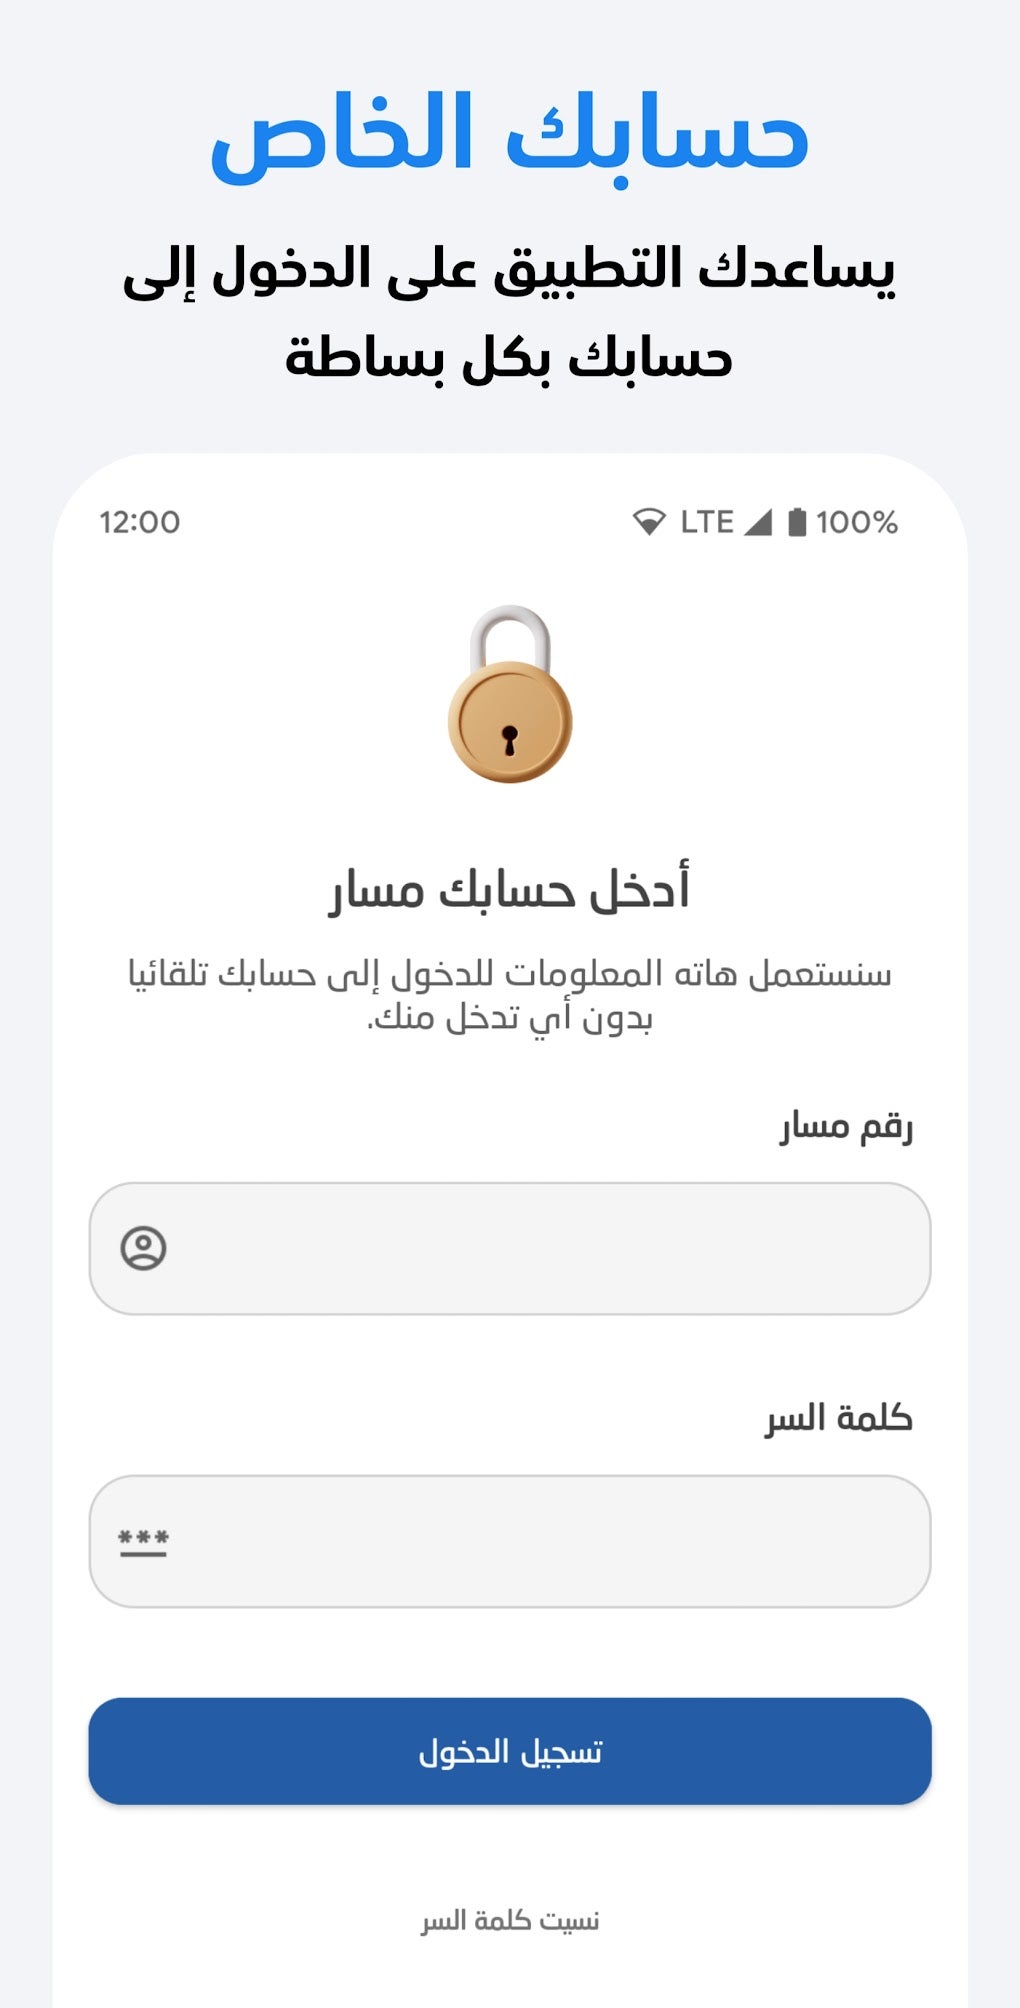Click the أدخل حسابك مسار heading

click(510, 890)
